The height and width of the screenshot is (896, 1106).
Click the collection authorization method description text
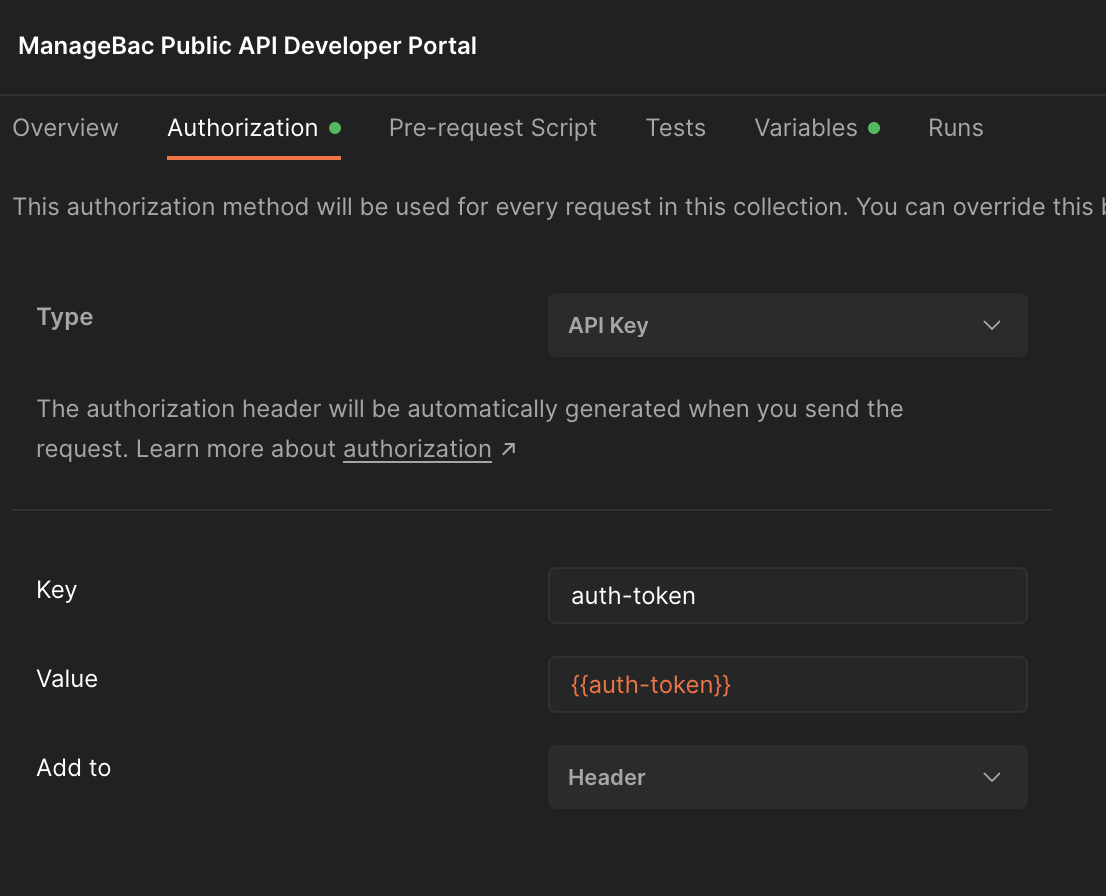[559, 207]
